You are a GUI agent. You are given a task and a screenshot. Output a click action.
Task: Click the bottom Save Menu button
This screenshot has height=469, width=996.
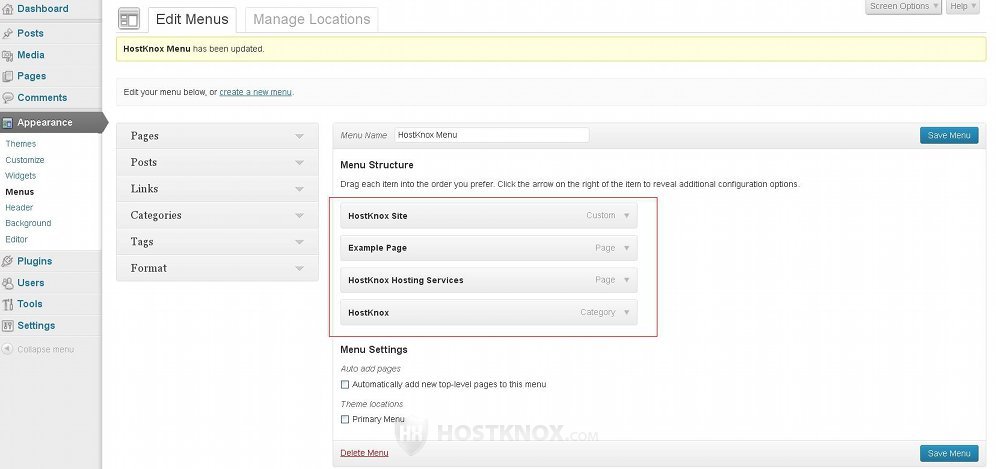click(x=949, y=454)
